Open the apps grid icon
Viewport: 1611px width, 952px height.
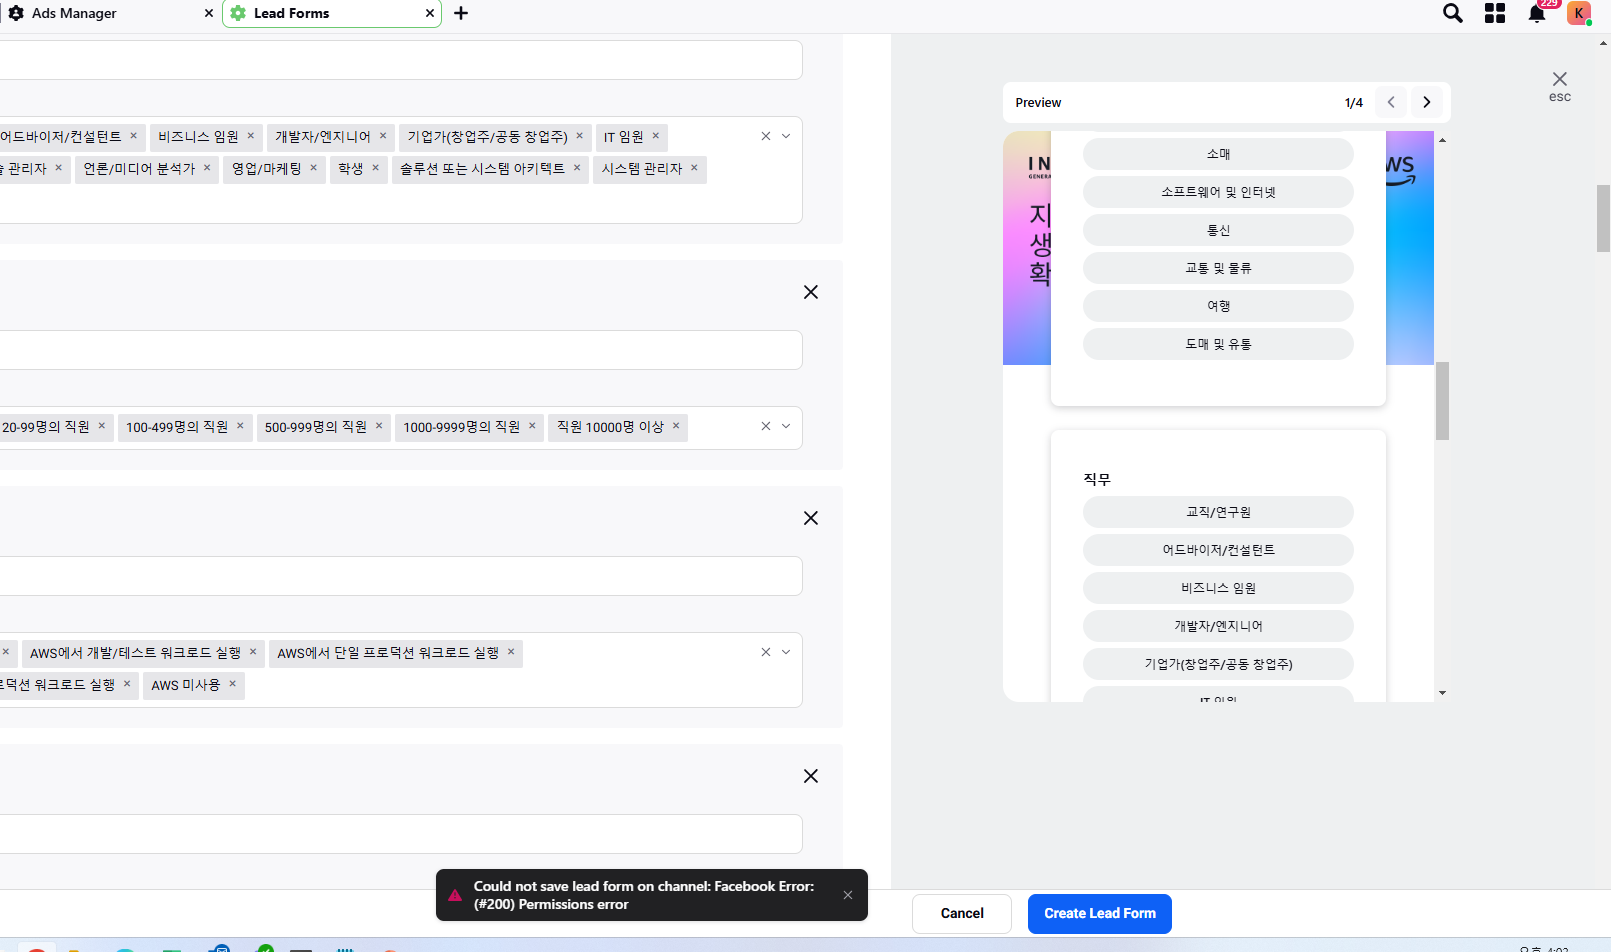coord(1495,13)
